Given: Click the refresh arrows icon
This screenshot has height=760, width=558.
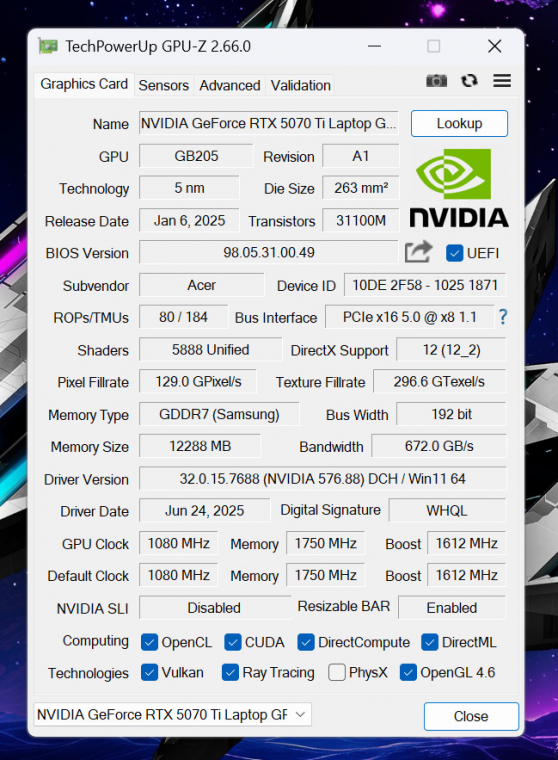Looking at the screenshot, I should tap(469, 81).
